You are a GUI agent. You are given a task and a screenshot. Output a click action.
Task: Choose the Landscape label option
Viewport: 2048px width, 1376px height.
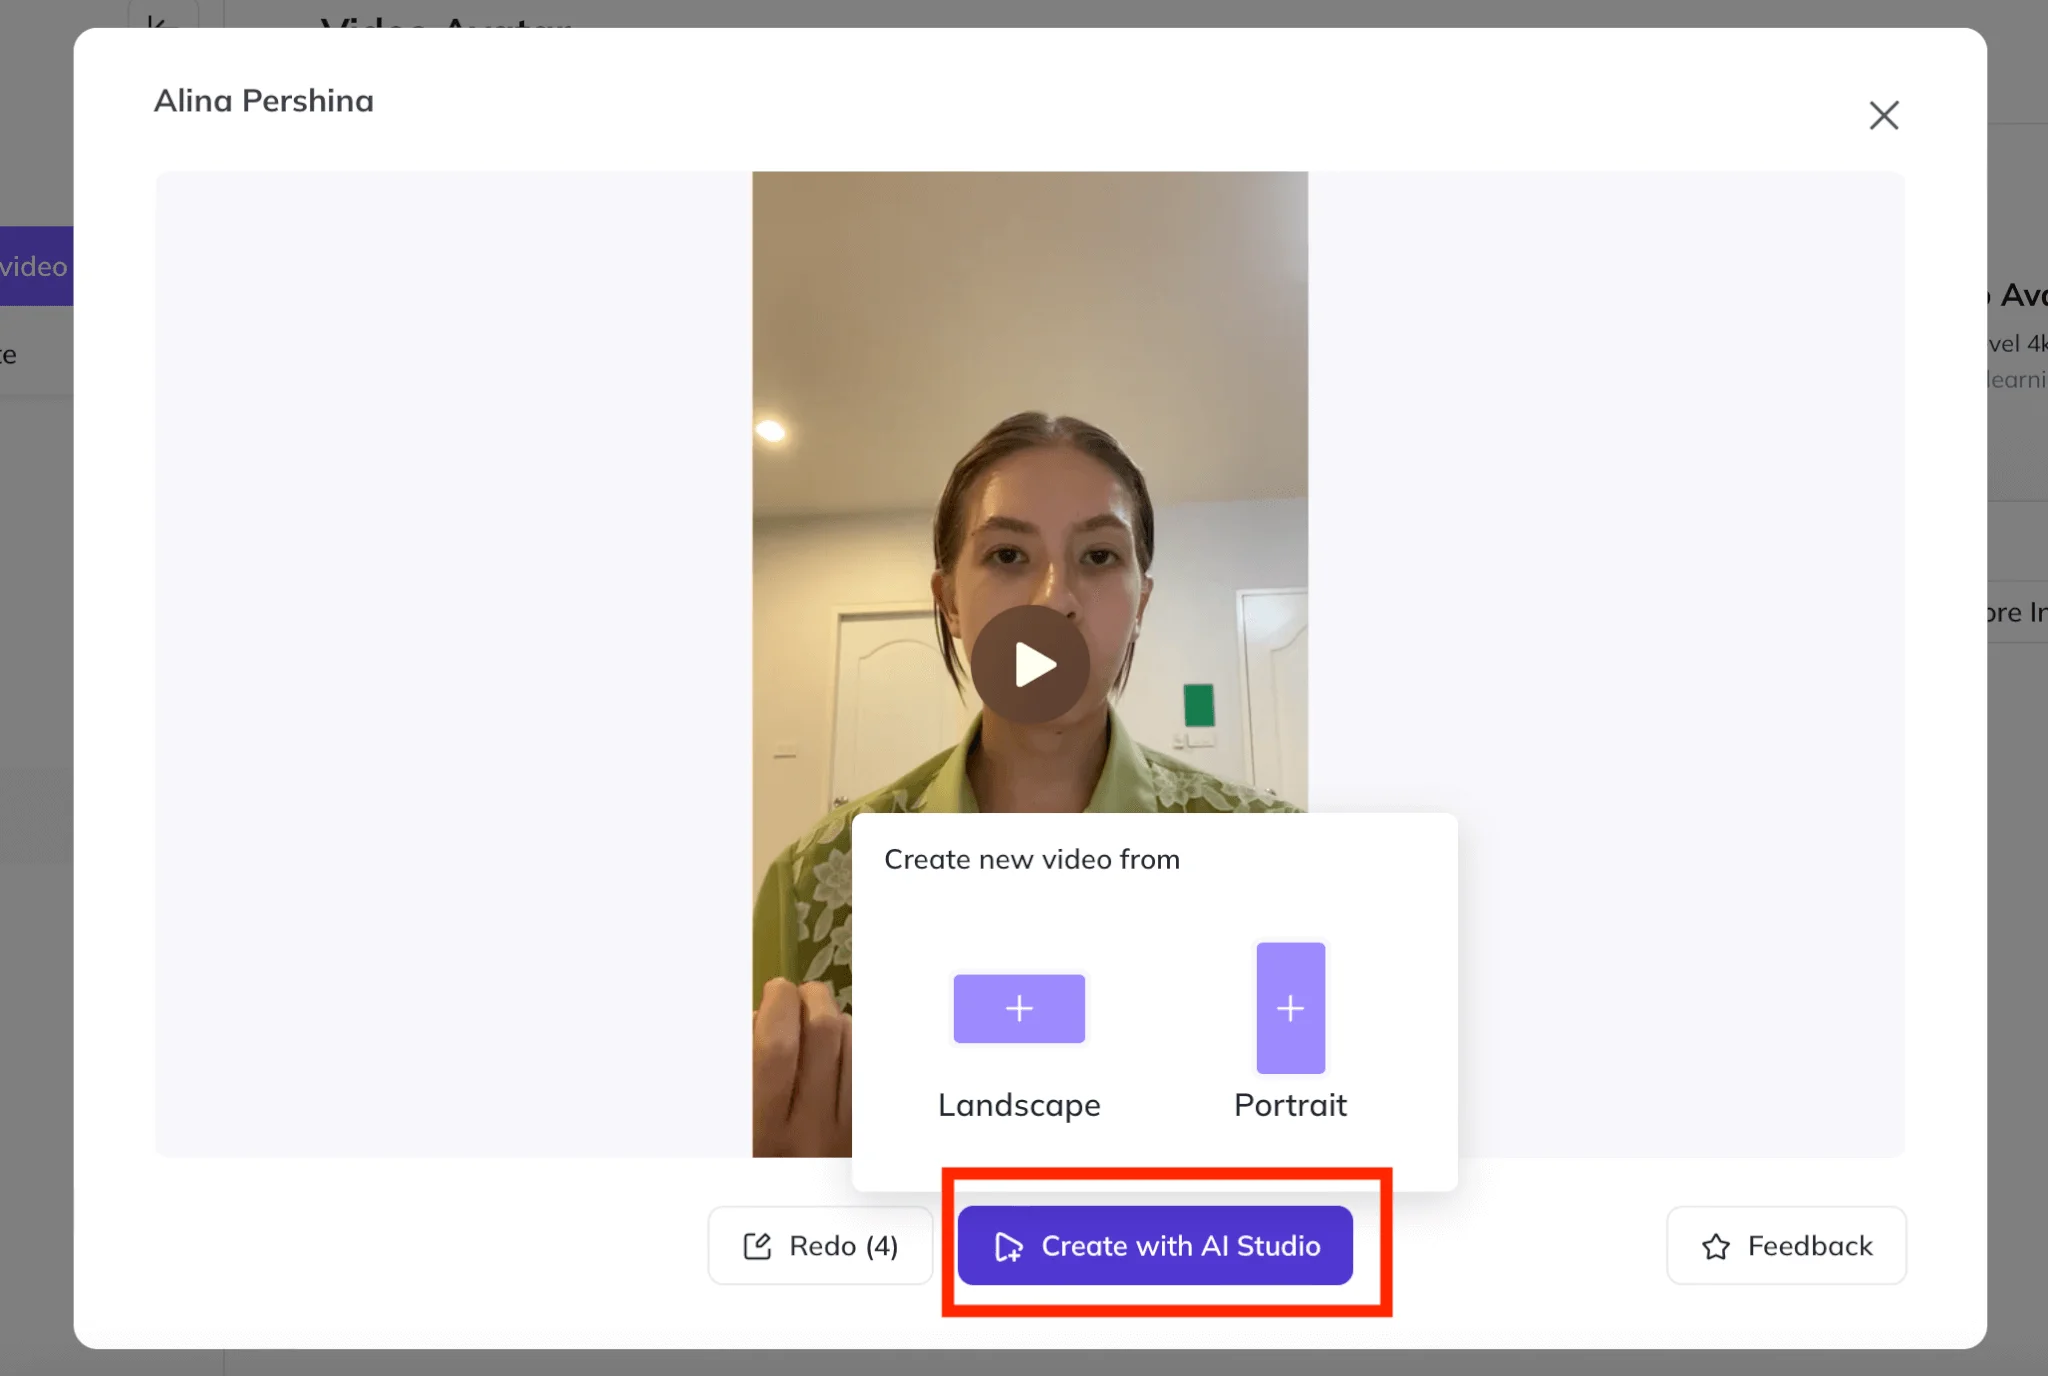click(x=1018, y=1105)
